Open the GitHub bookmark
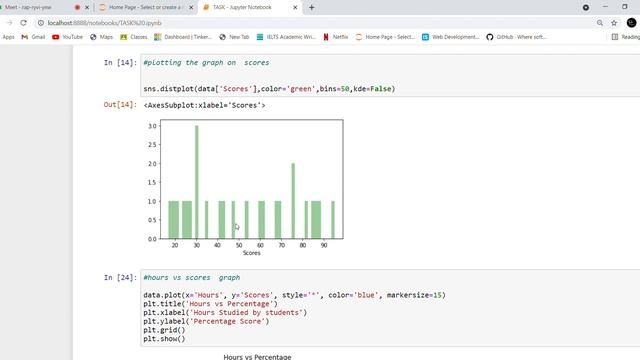 click(516, 37)
